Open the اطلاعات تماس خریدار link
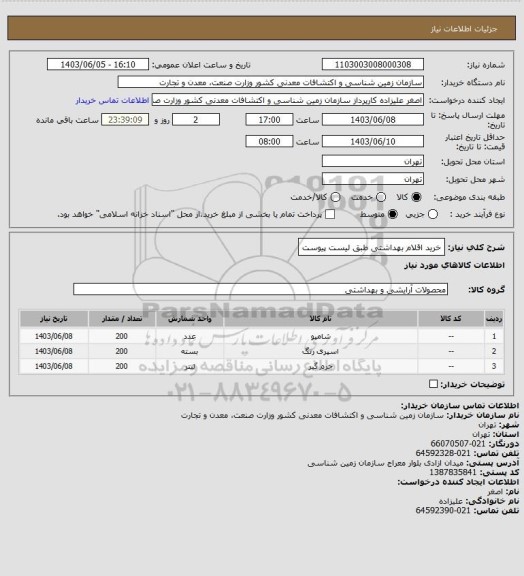Screen dimensions: 524x576 (x=112, y=100)
